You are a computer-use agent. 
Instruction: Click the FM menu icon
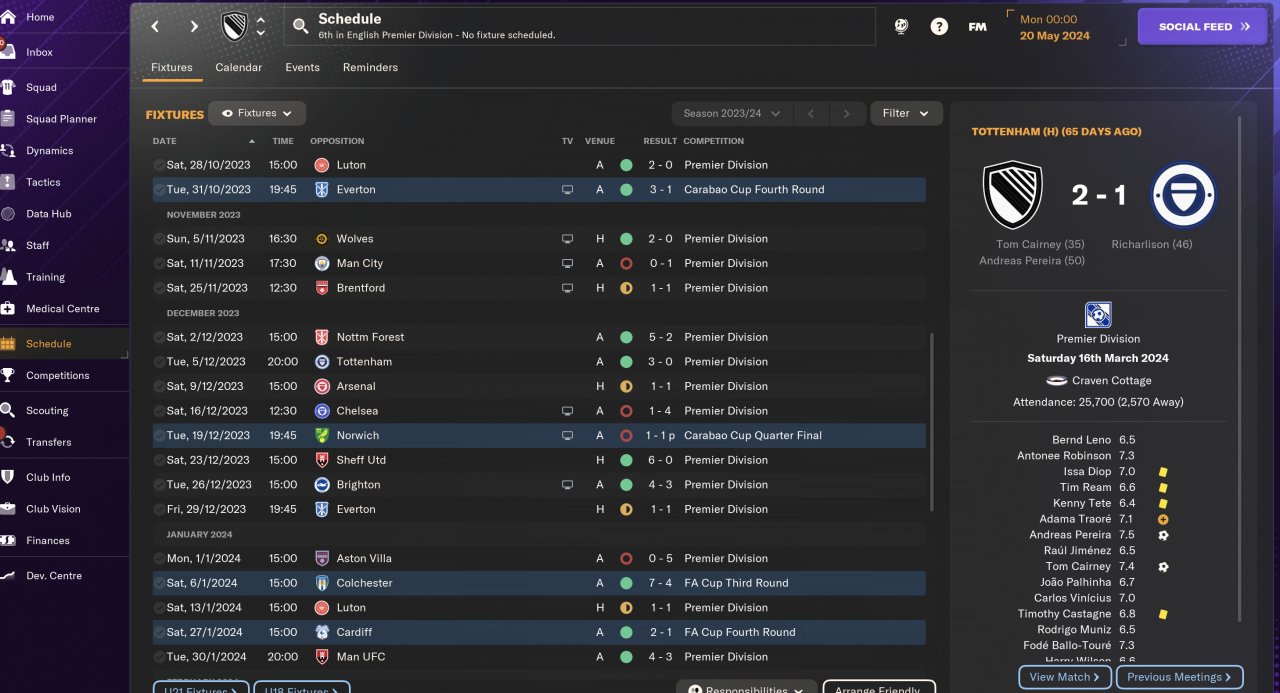pyautogui.click(x=977, y=27)
